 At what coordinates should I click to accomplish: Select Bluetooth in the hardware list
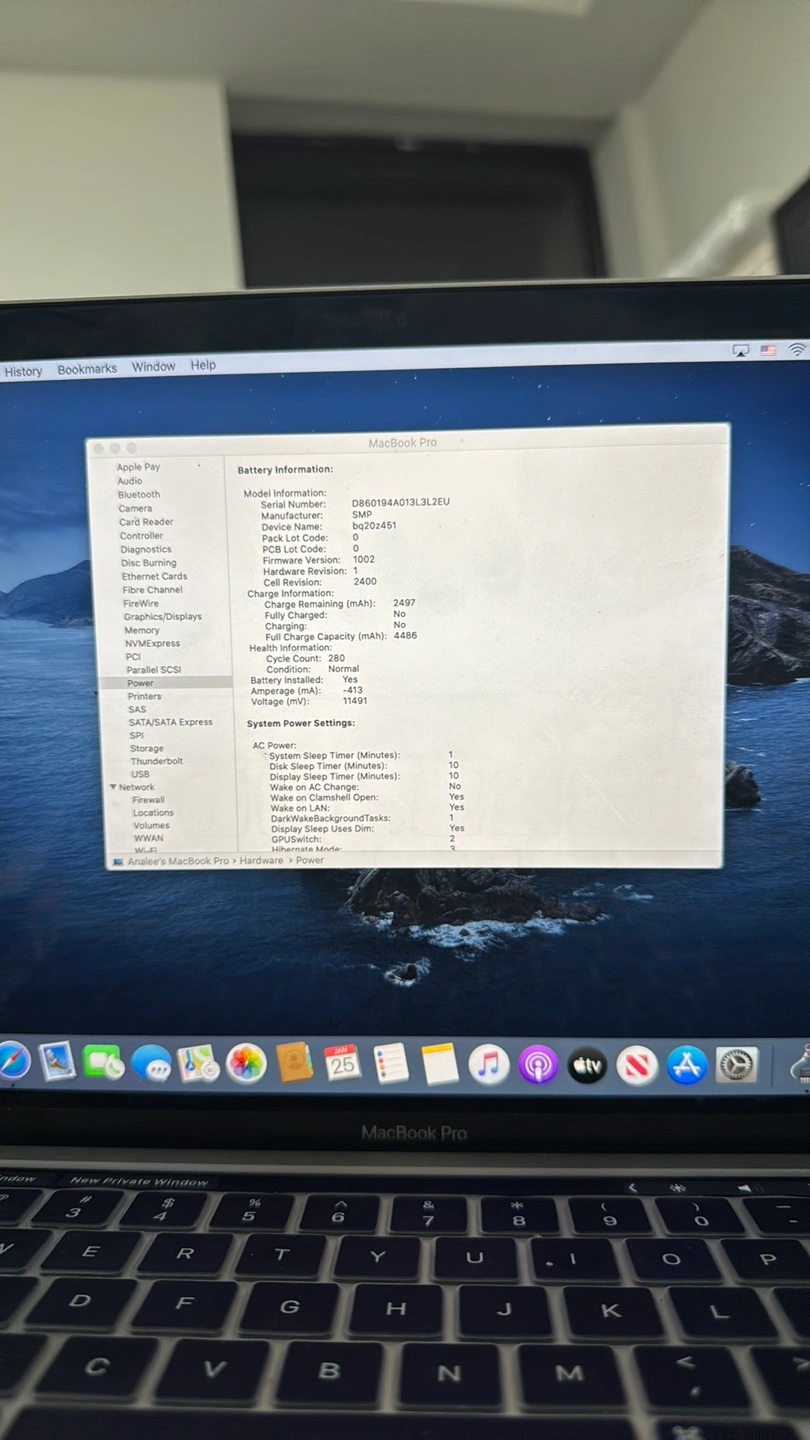tap(138, 494)
